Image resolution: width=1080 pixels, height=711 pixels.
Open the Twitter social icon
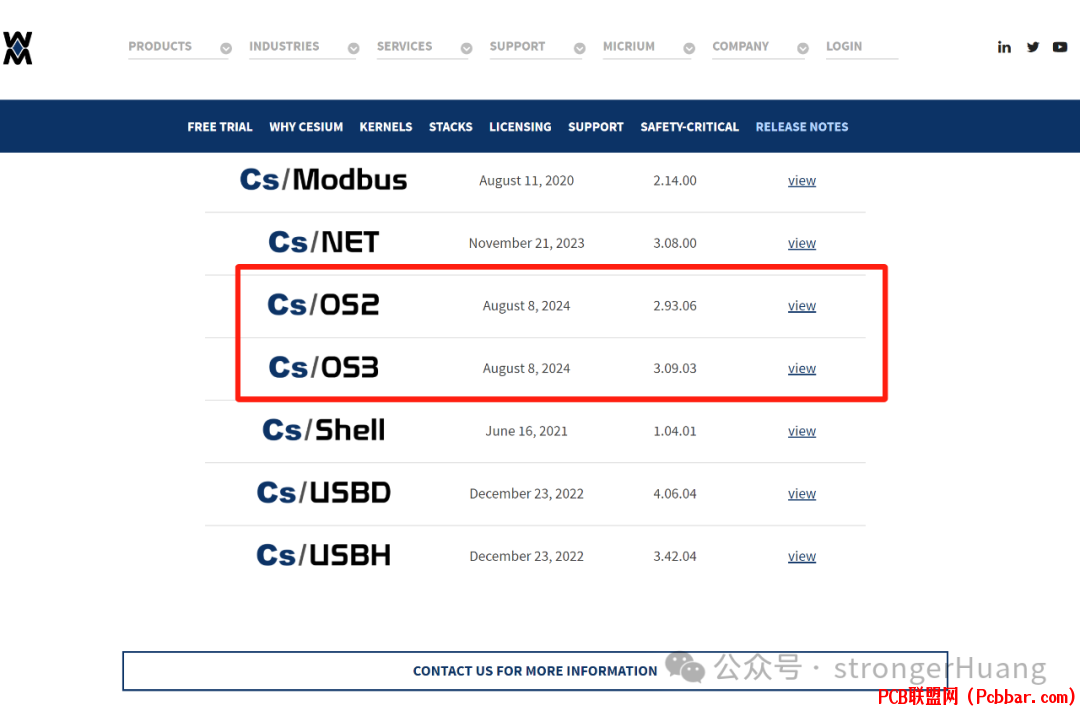point(1032,47)
